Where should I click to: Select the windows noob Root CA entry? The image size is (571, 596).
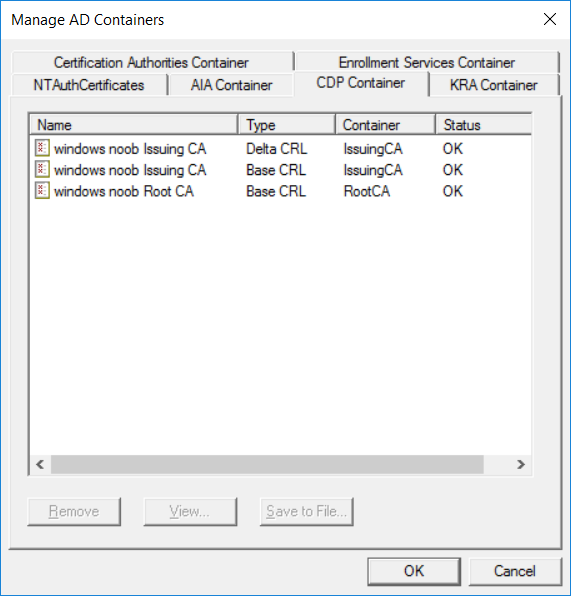(124, 191)
